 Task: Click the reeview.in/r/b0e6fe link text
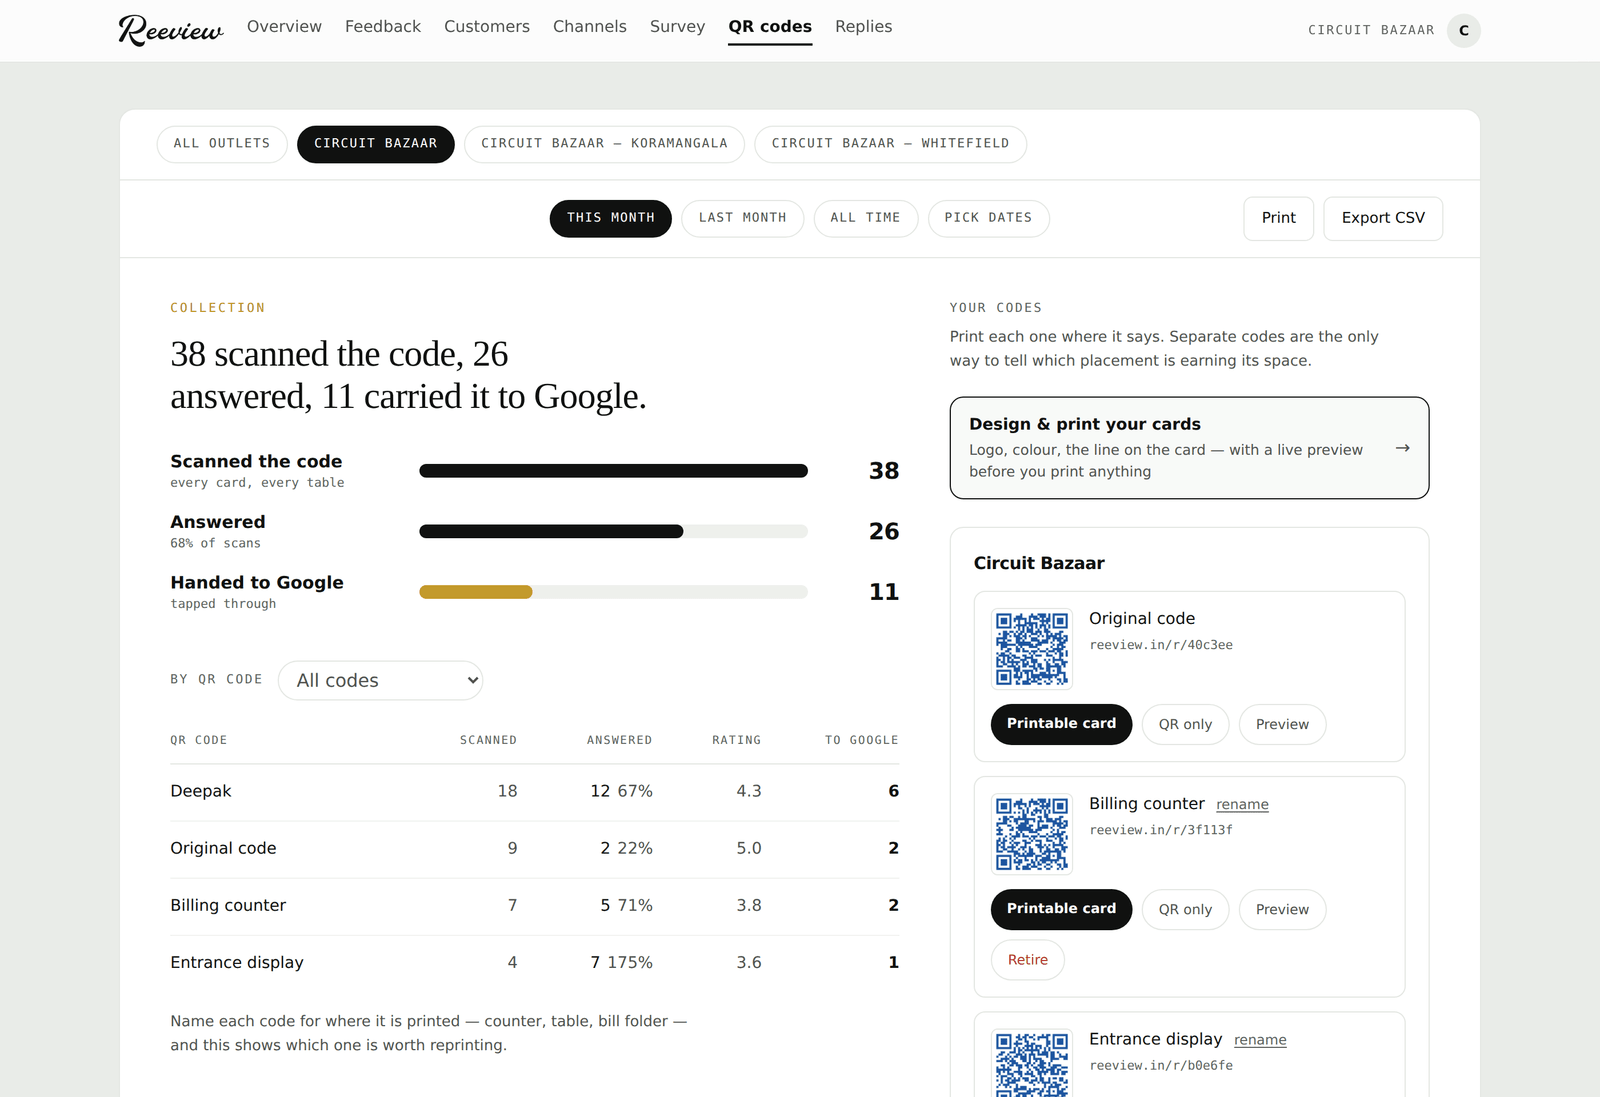coord(1161,1066)
